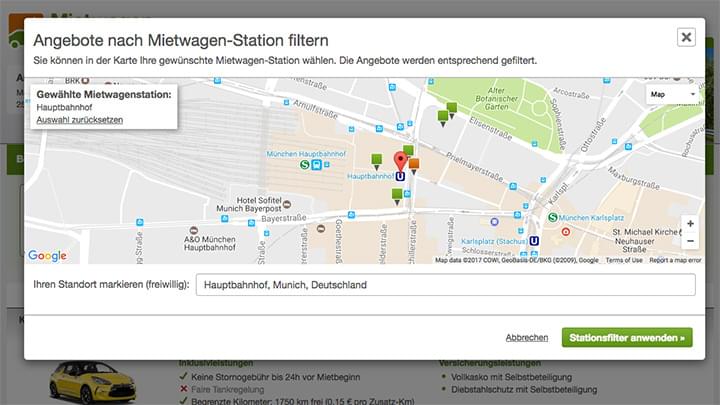Click the U-Bahn icon at Karlsplatz (Stachus)
Screen dimensions: 720x405
(x=534, y=241)
